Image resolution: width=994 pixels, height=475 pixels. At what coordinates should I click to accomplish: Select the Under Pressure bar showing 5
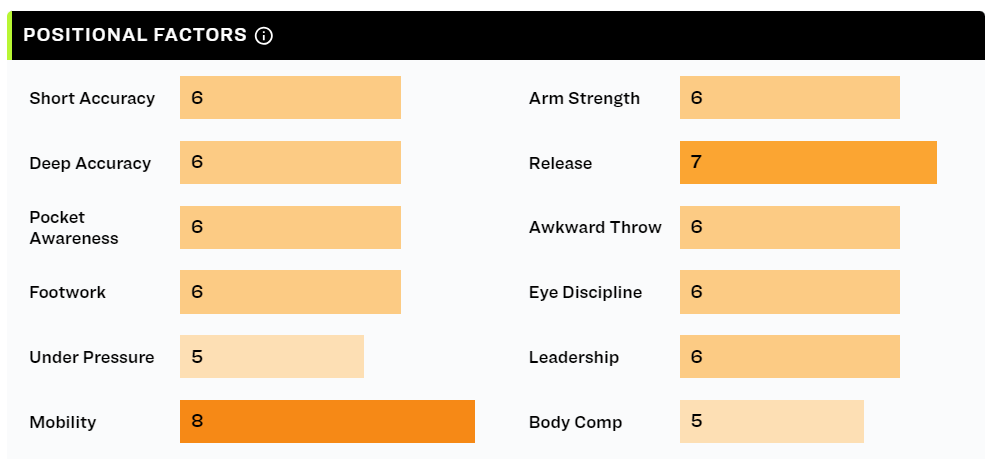point(272,356)
